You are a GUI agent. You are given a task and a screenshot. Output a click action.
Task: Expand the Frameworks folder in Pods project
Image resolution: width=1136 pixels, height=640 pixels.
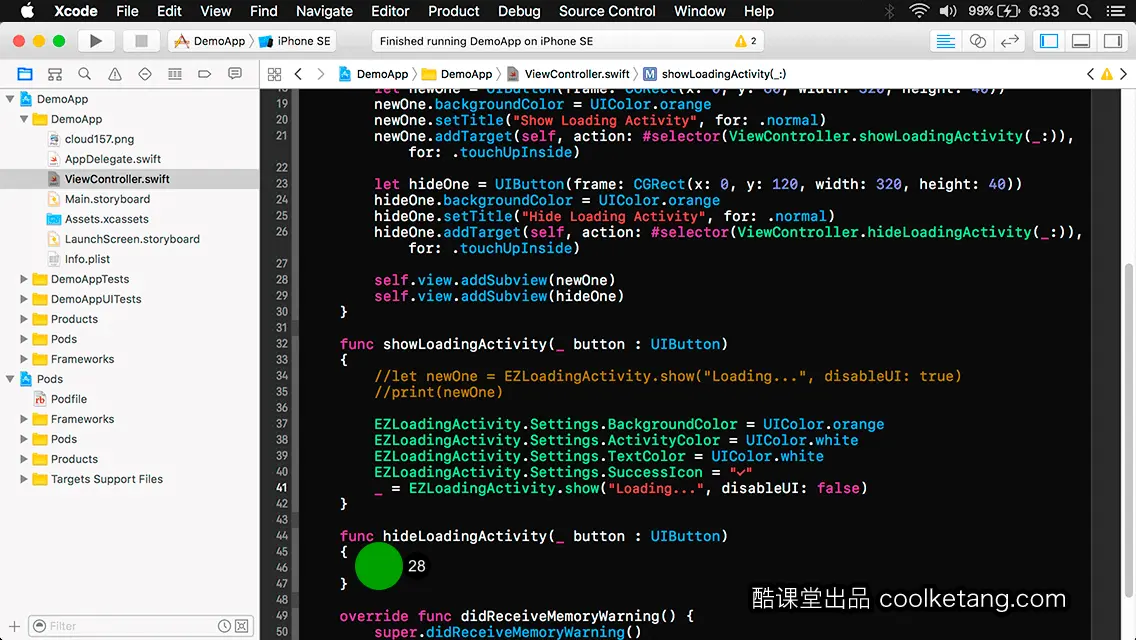pos(24,419)
